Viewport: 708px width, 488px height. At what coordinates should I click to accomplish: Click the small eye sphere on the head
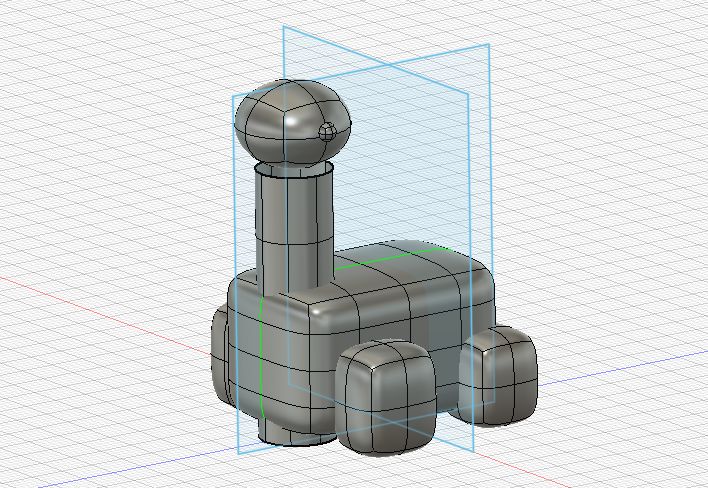coord(327,132)
